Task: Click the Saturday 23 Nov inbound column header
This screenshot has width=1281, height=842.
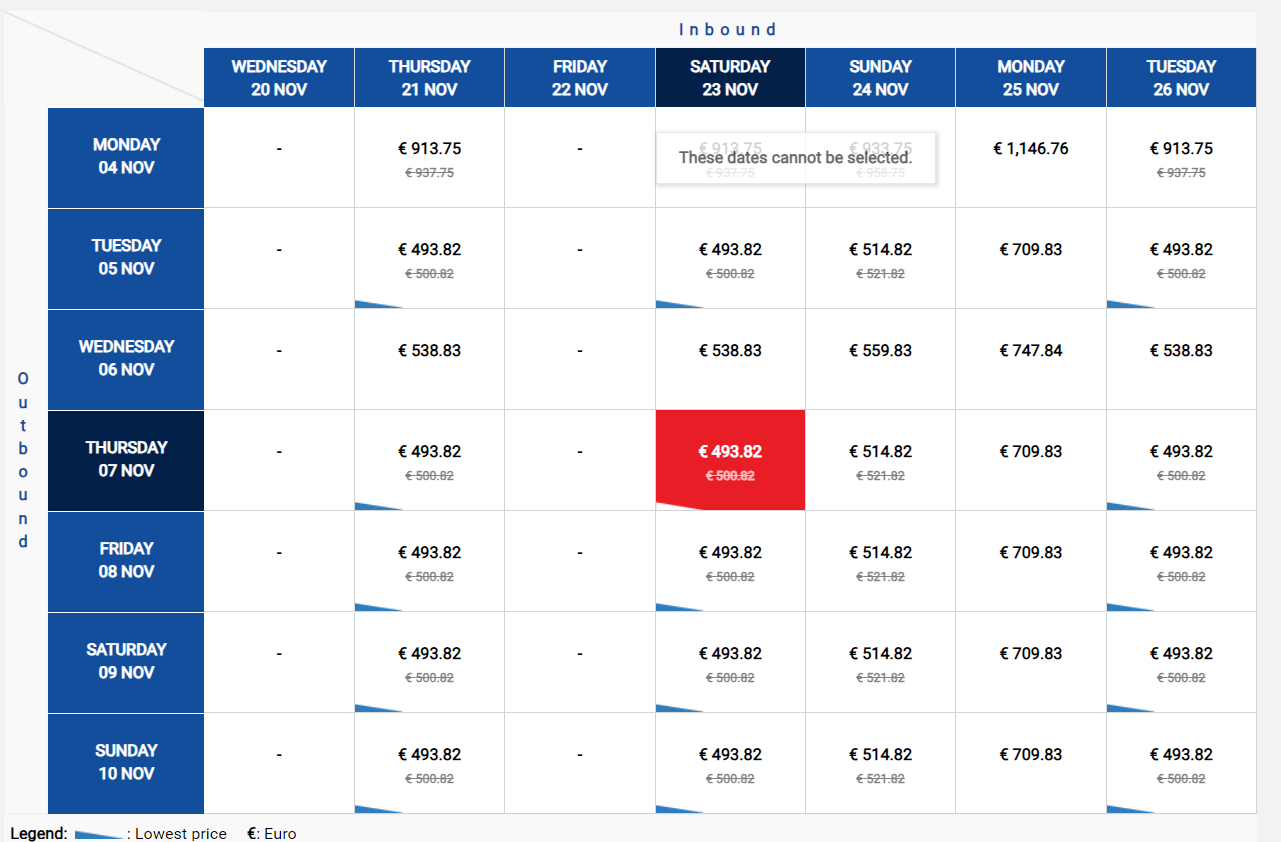Action: (x=730, y=78)
